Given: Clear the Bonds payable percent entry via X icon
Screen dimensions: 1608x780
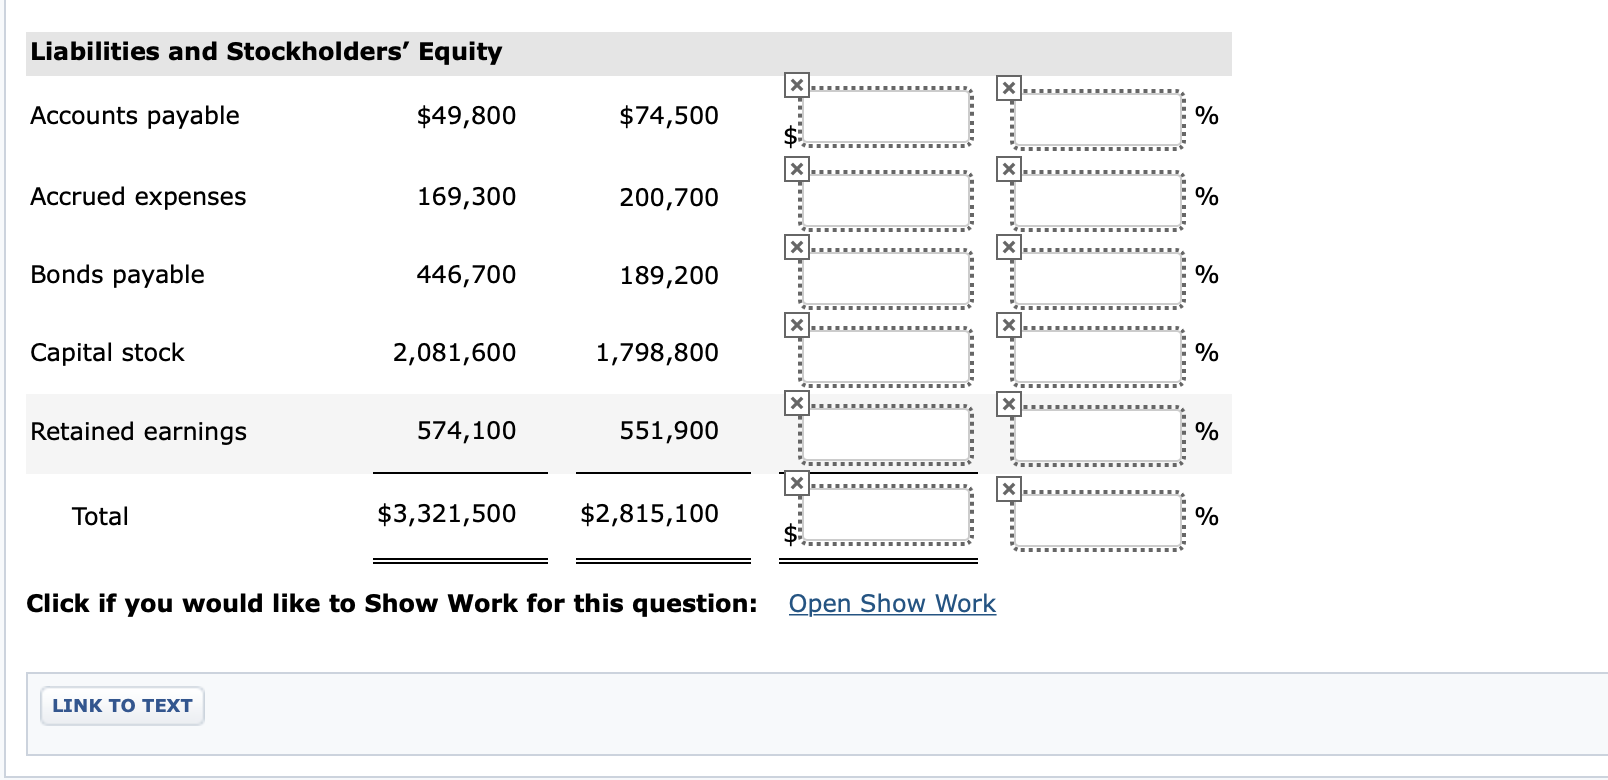Looking at the screenshot, I should pyautogui.click(x=1008, y=245).
